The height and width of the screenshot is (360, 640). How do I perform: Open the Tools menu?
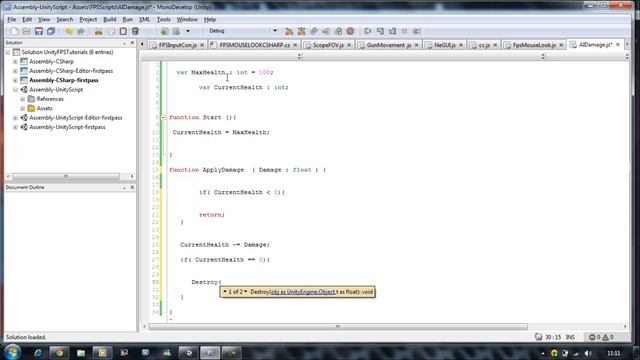click(x=163, y=19)
